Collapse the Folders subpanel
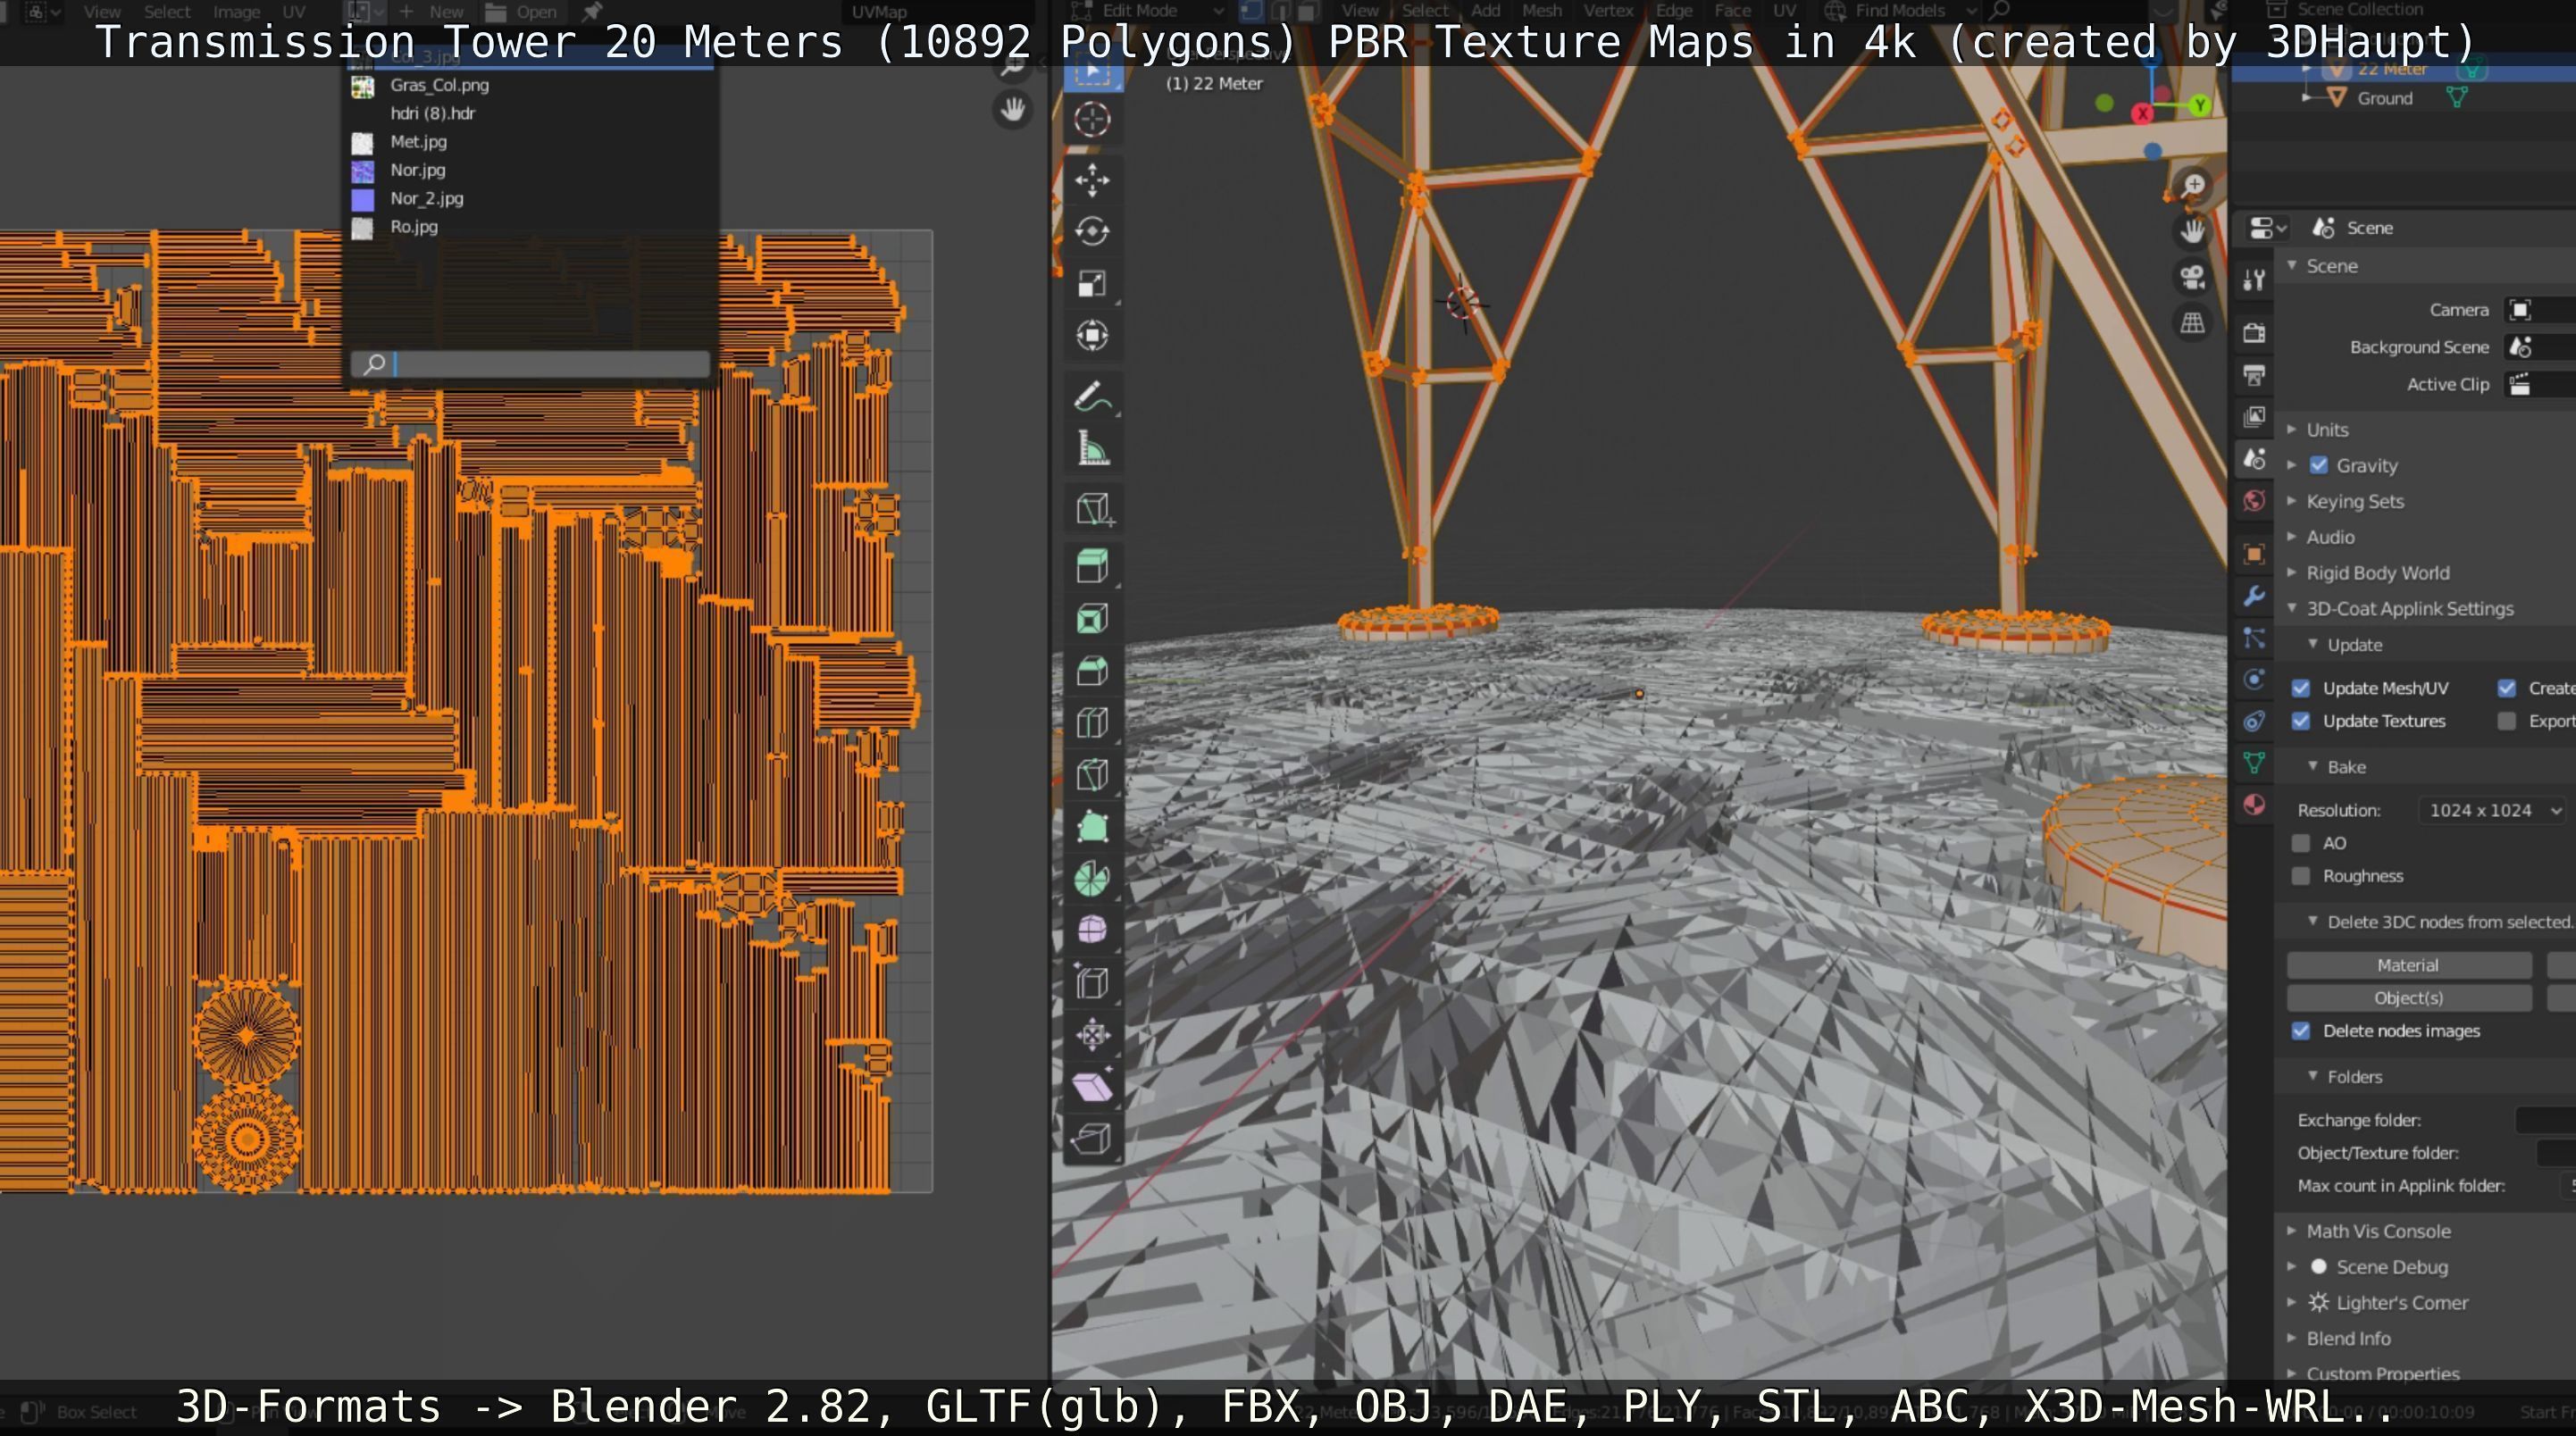 click(x=2354, y=1077)
